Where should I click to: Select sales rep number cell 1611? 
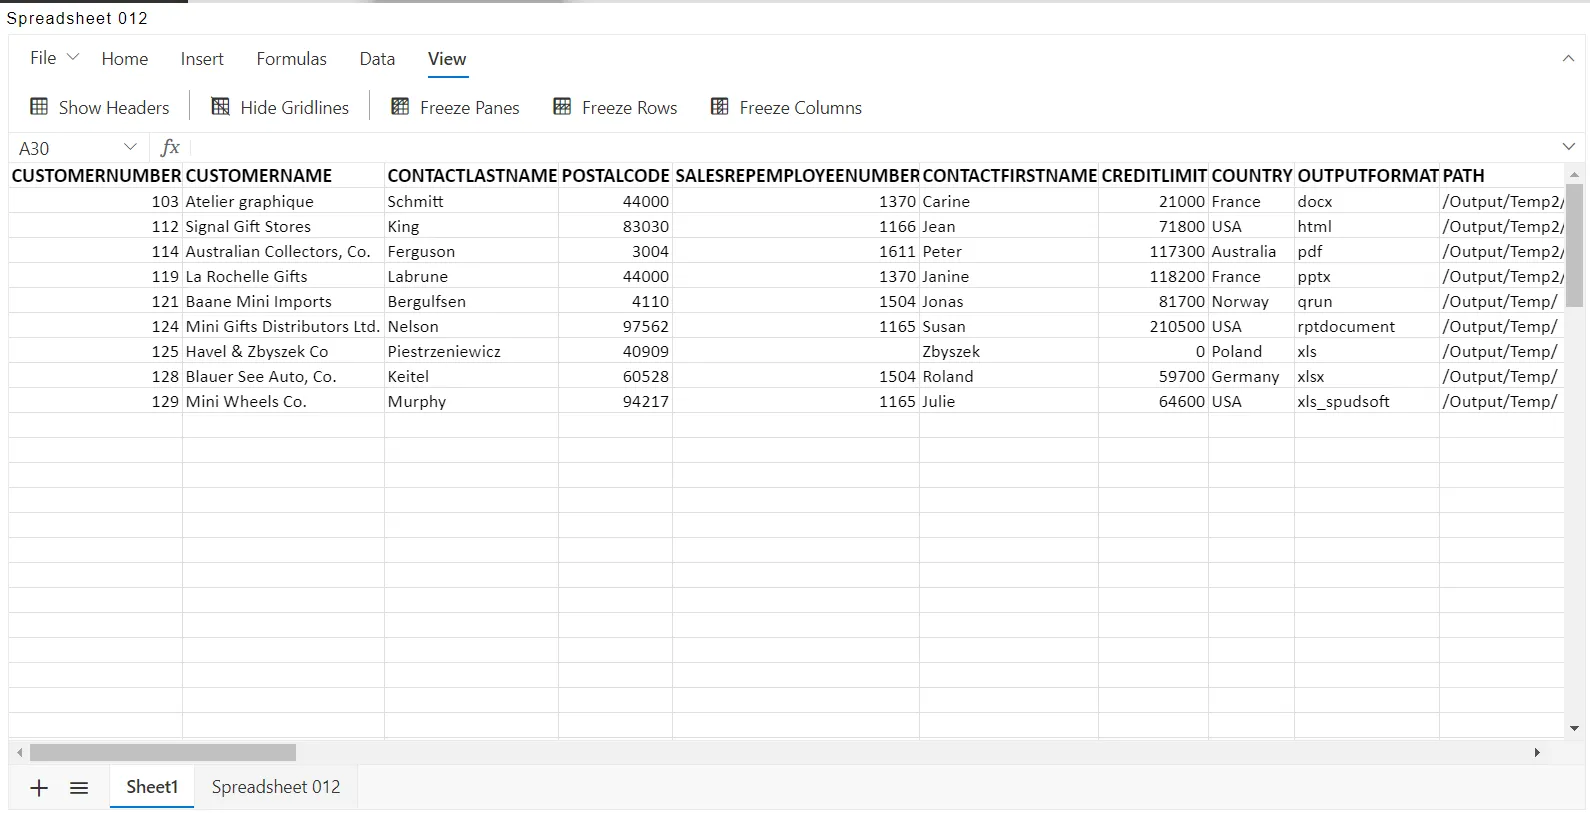coord(796,251)
